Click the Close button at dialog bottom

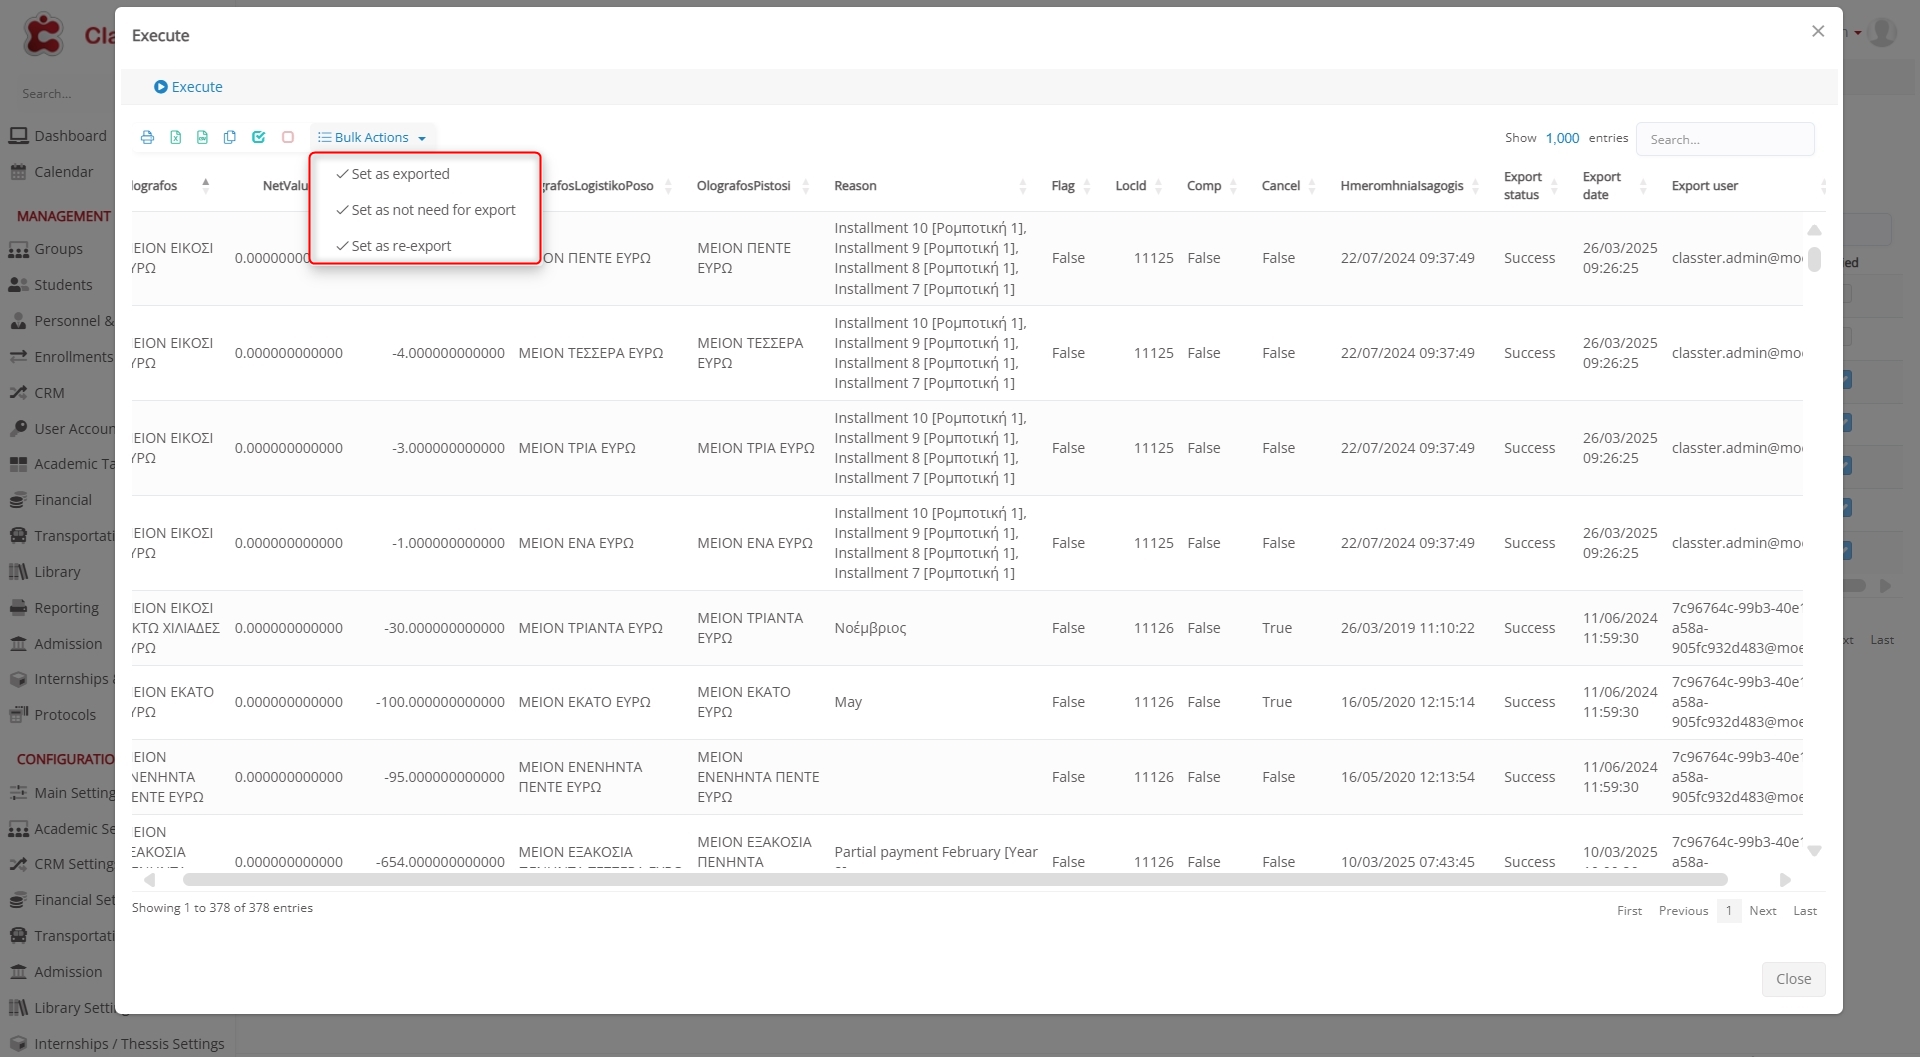tap(1793, 979)
